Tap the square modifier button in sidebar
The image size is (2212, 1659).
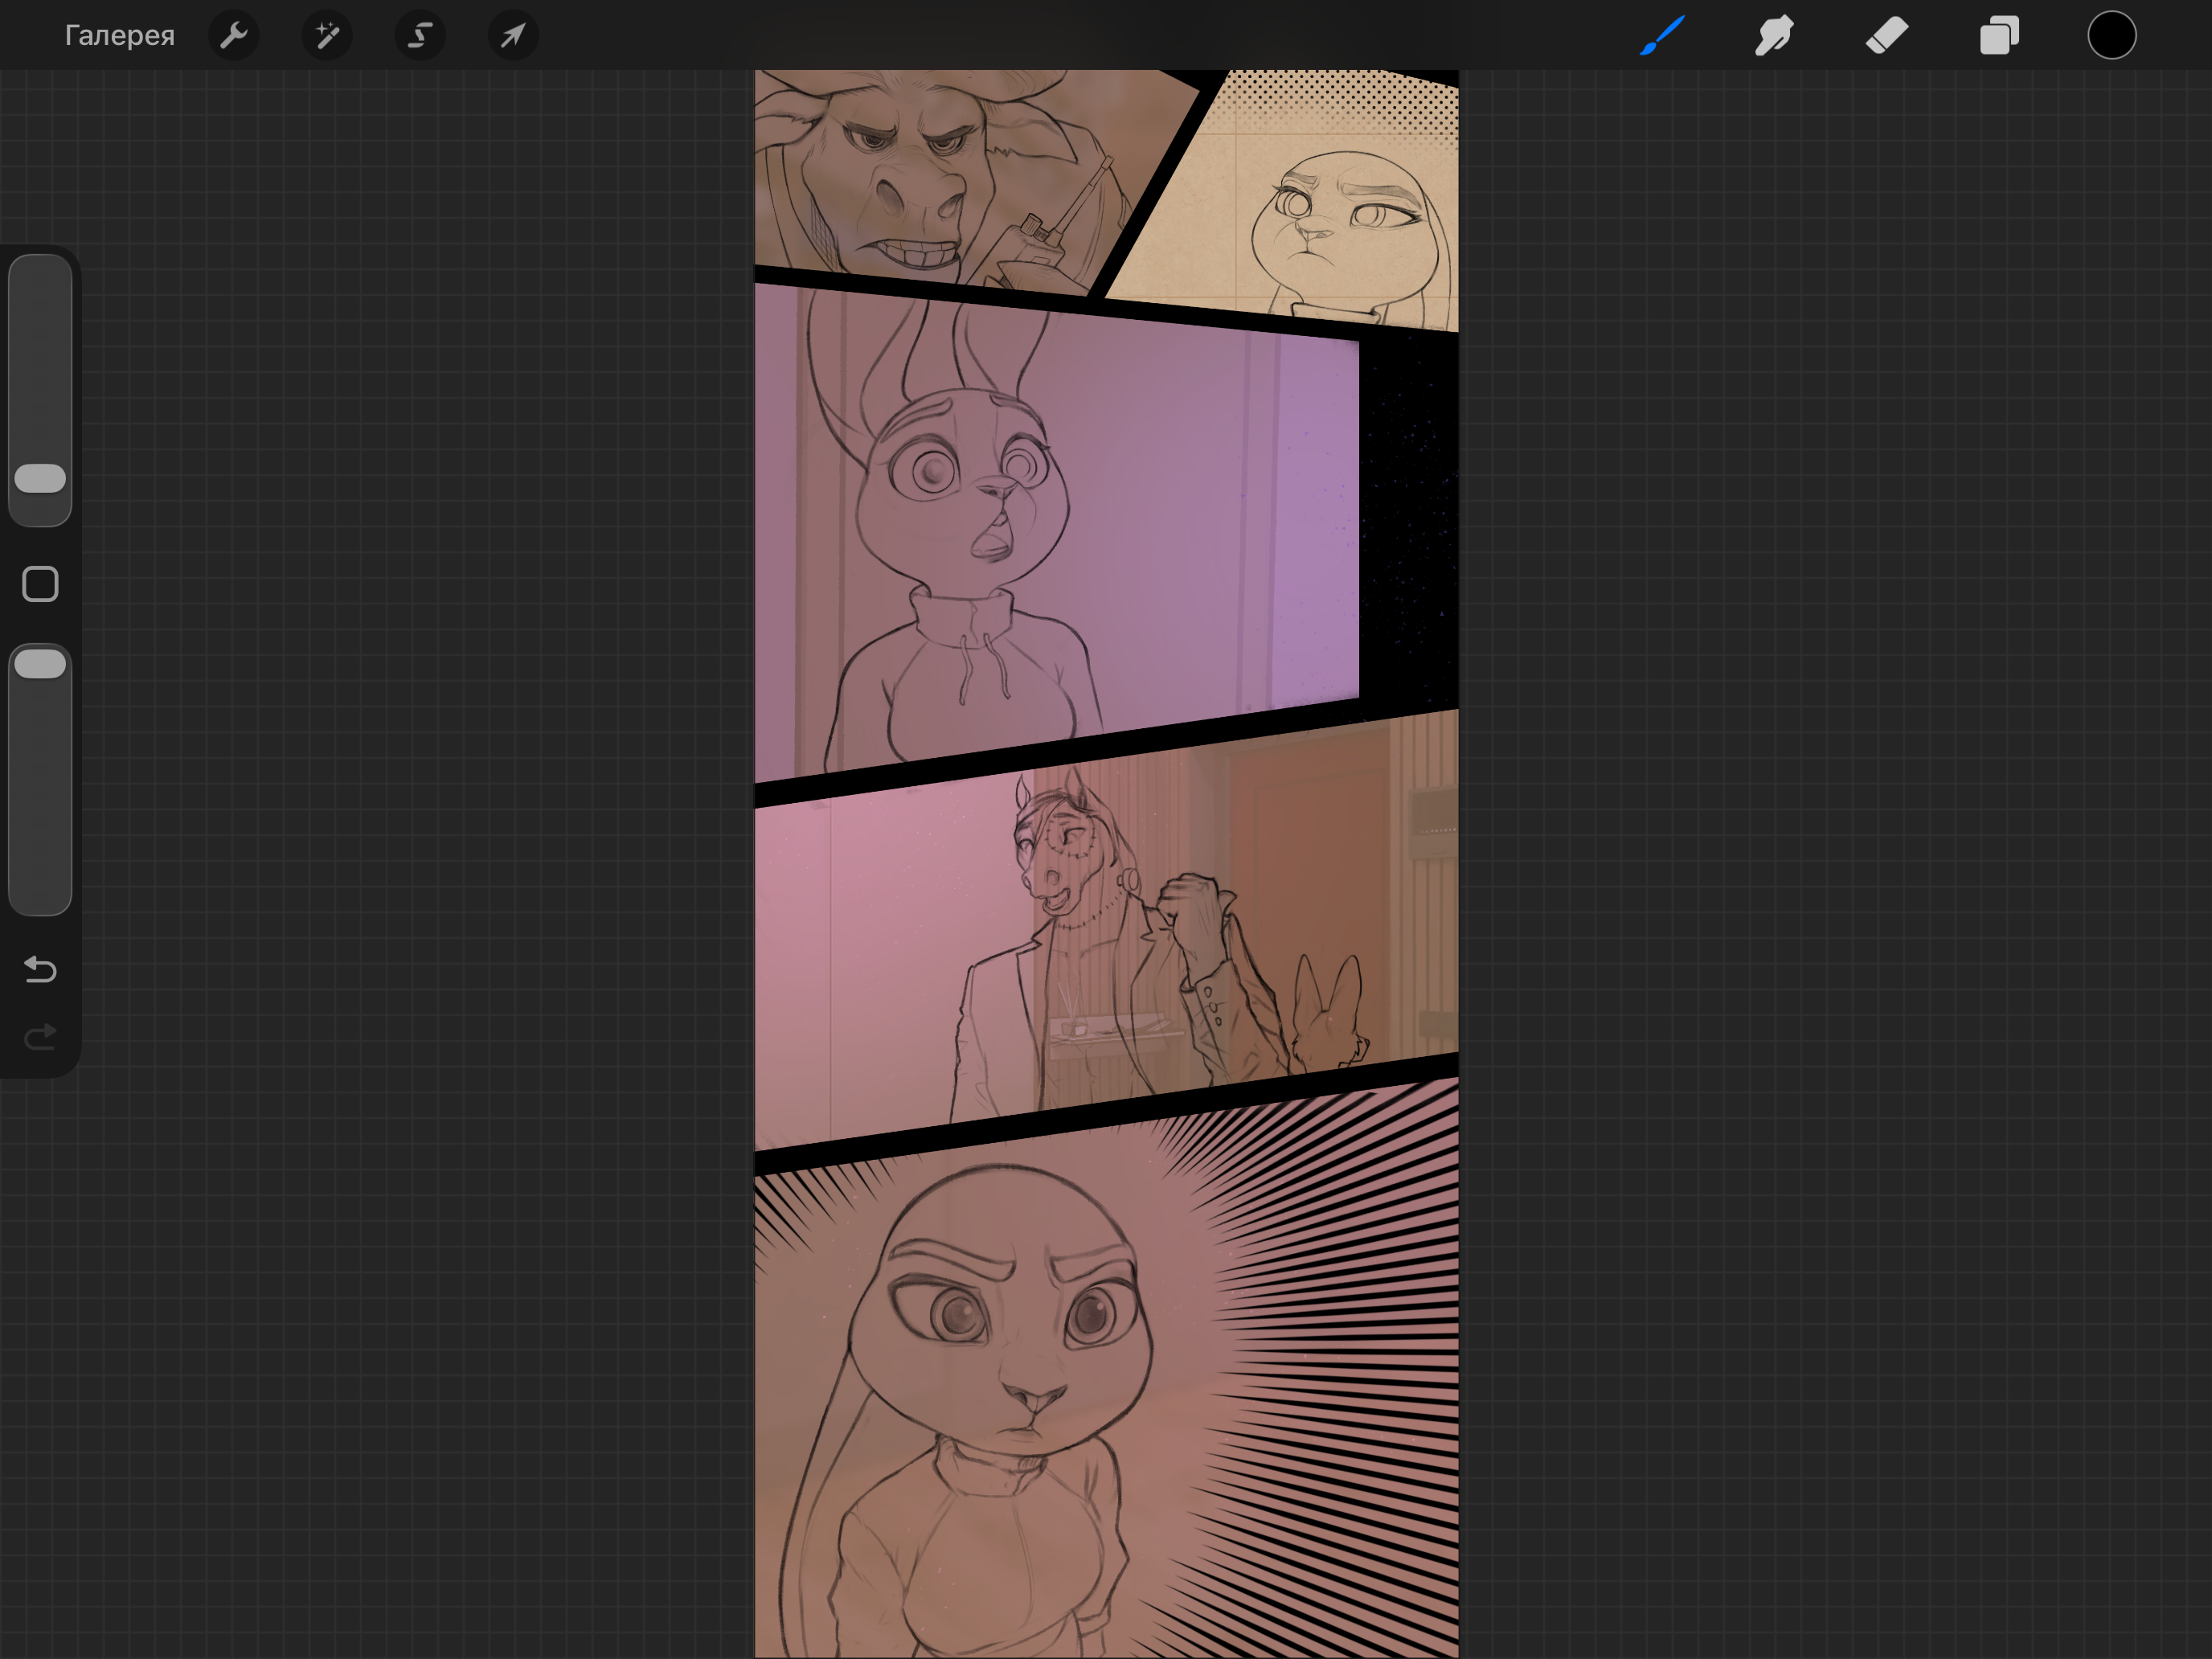(40, 584)
